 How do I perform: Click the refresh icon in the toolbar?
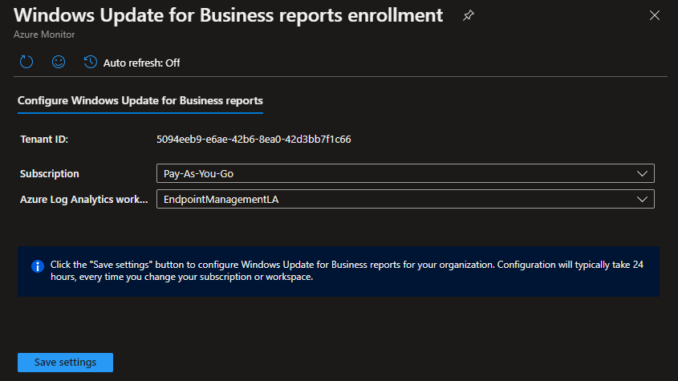[x=26, y=62]
